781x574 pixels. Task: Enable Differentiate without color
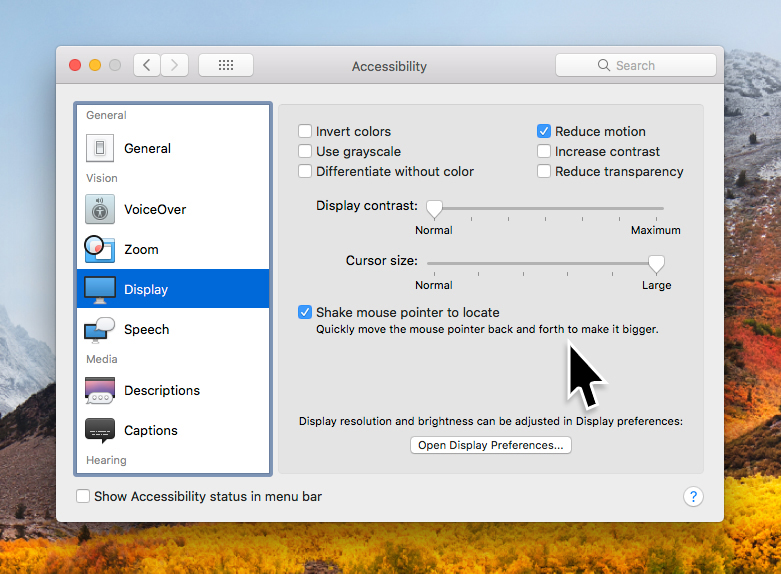coord(305,171)
